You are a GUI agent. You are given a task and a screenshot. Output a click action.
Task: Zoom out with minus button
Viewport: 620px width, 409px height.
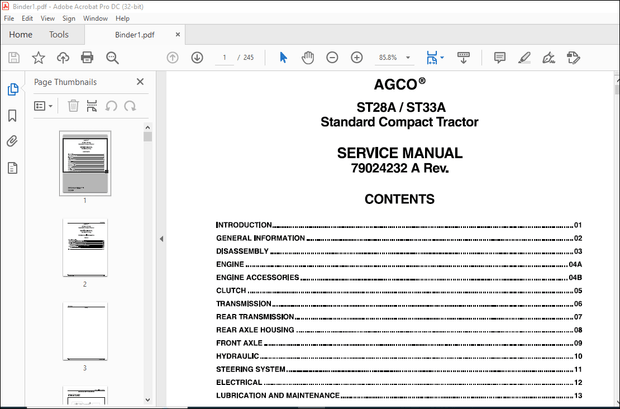tap(332, 58)
